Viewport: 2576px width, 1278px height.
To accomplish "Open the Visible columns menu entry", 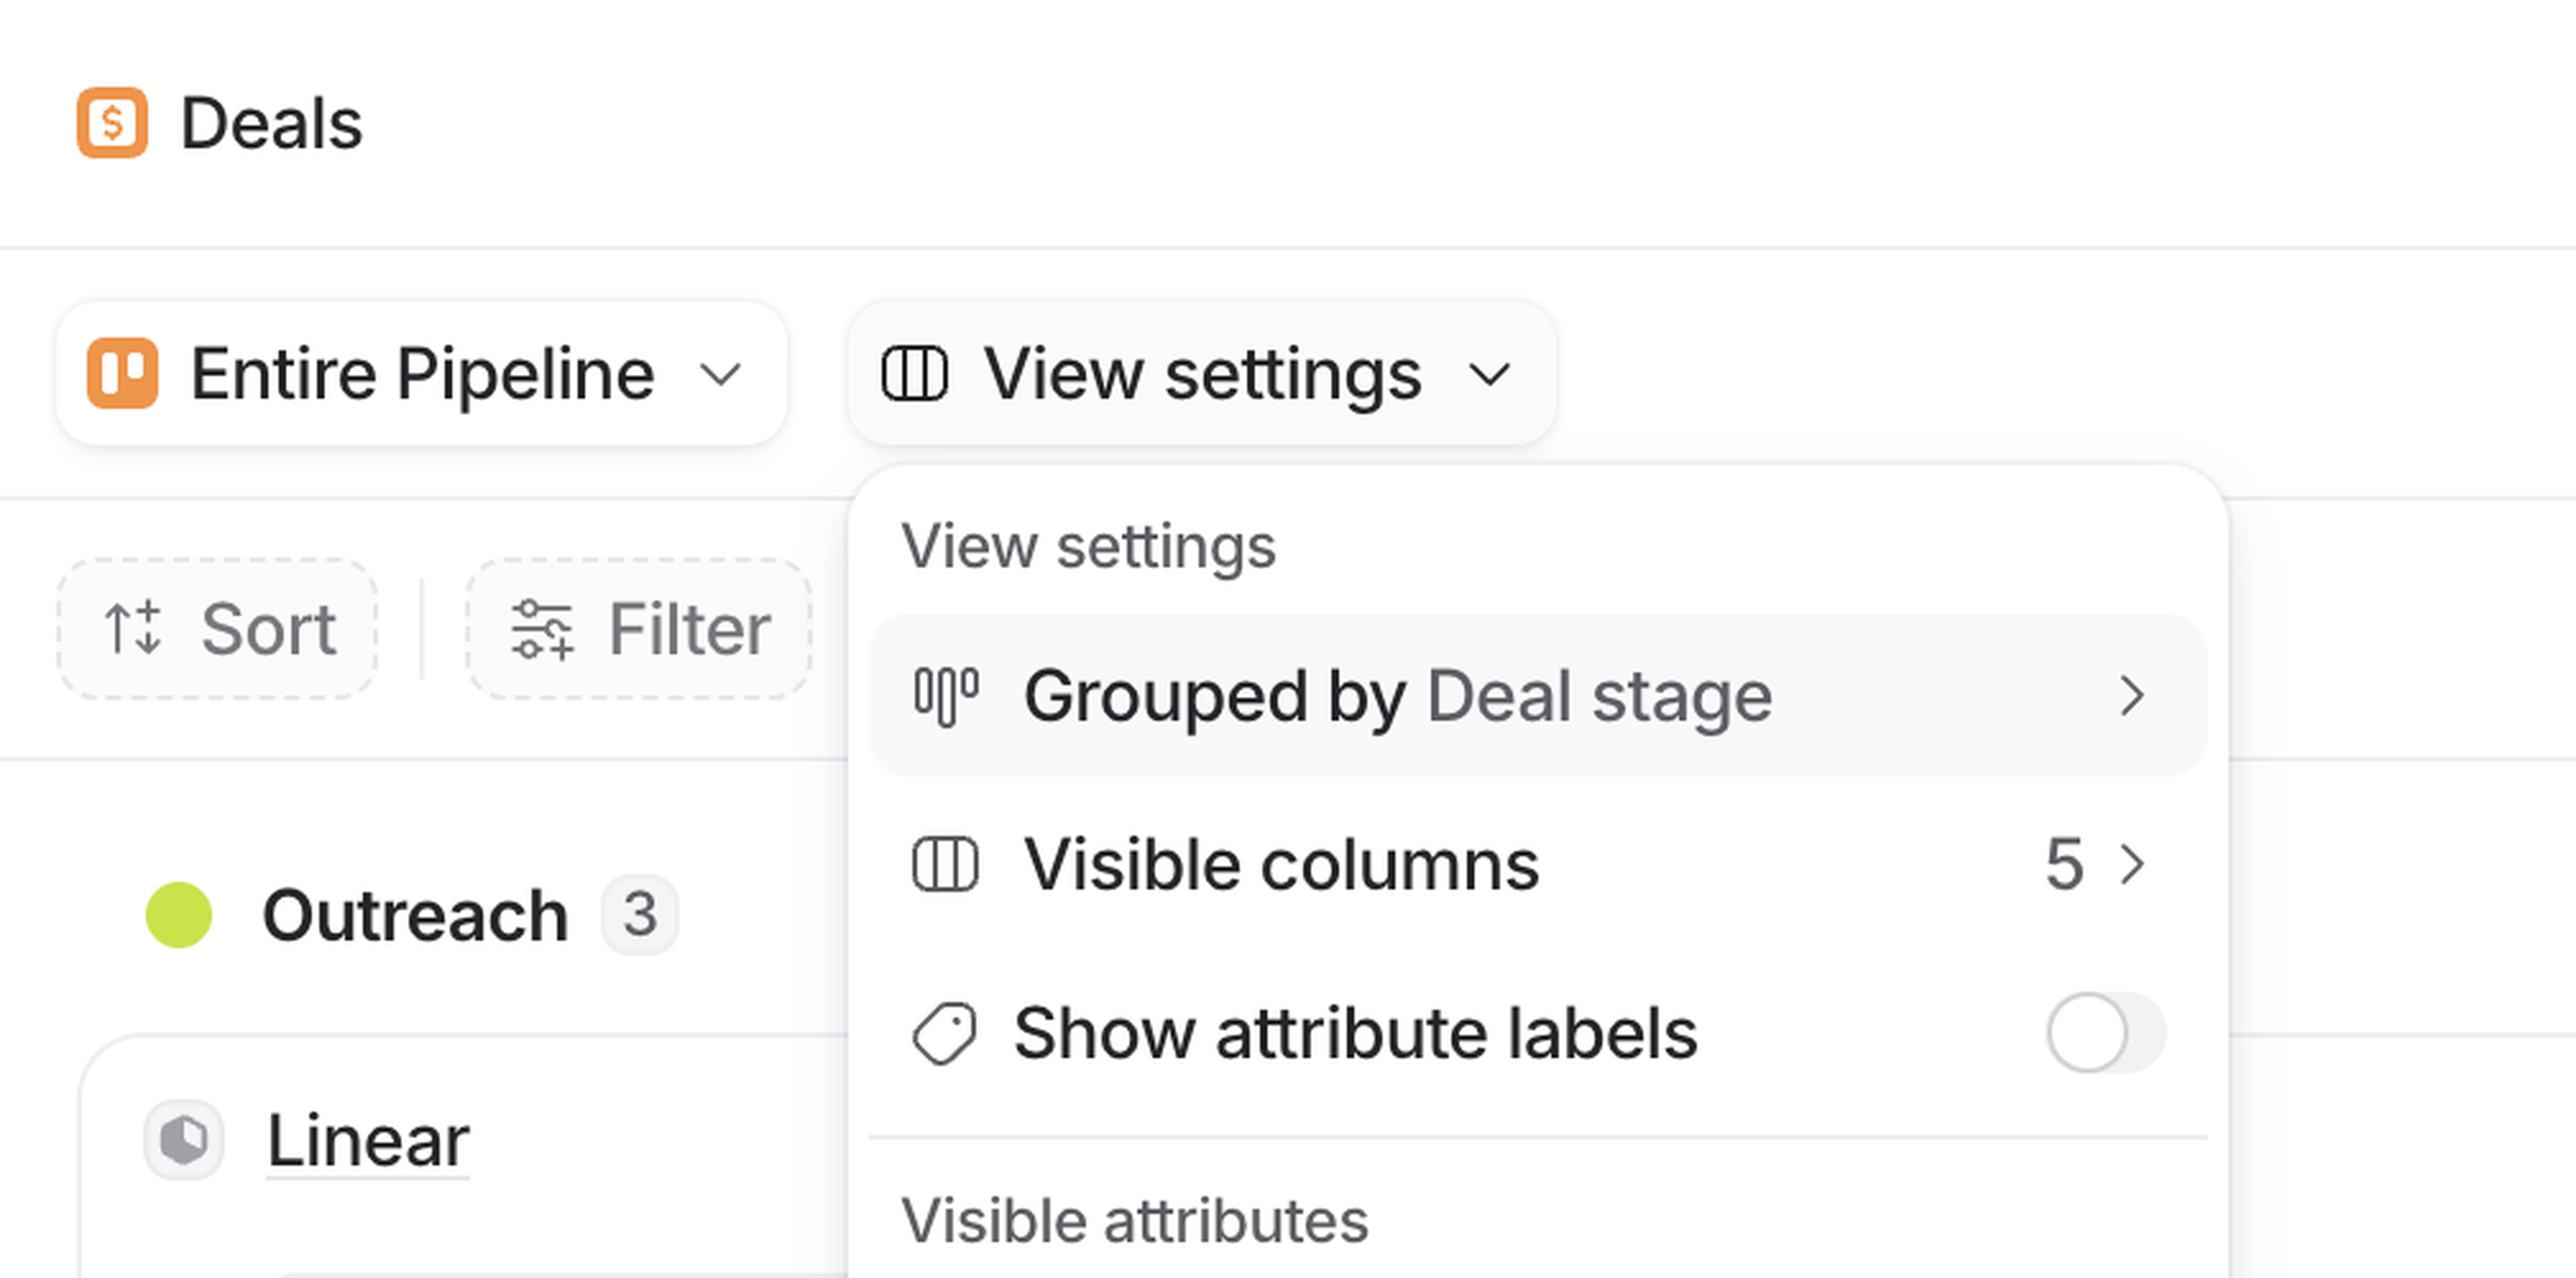I will click(x=1280, y=864).
